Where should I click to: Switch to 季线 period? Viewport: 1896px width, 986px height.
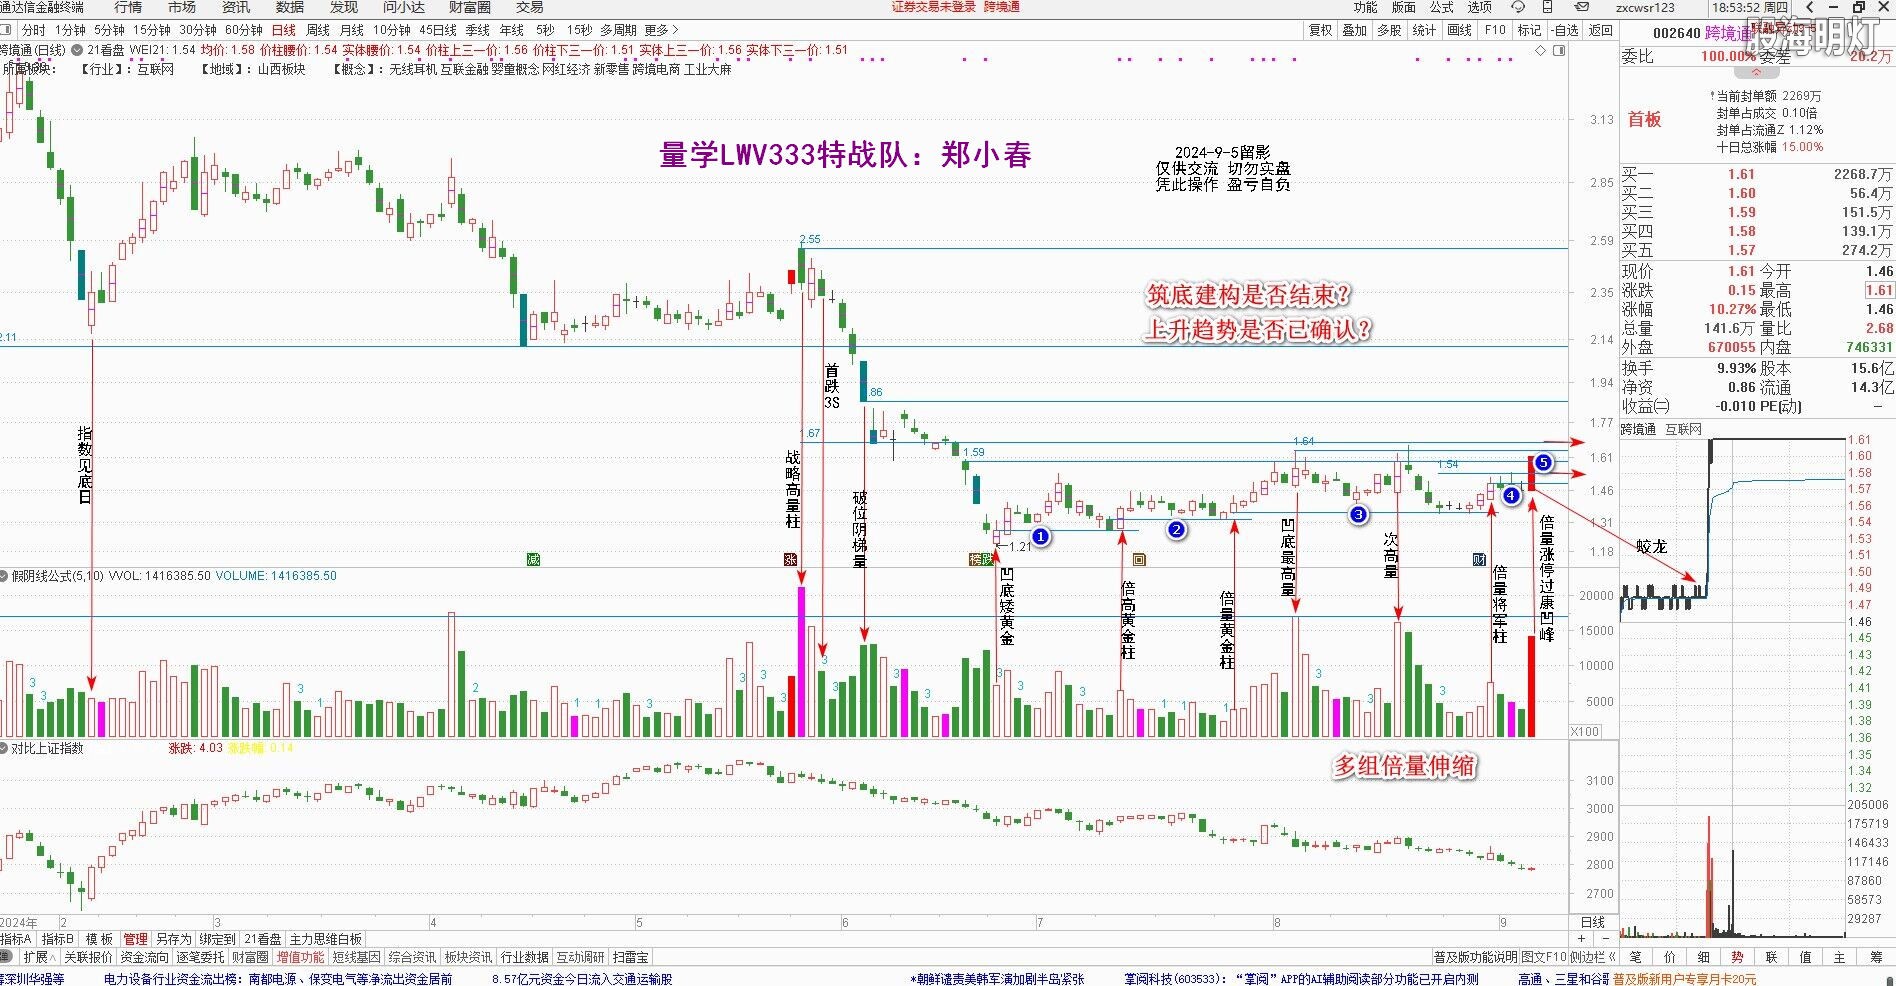(x=478, y=31)
